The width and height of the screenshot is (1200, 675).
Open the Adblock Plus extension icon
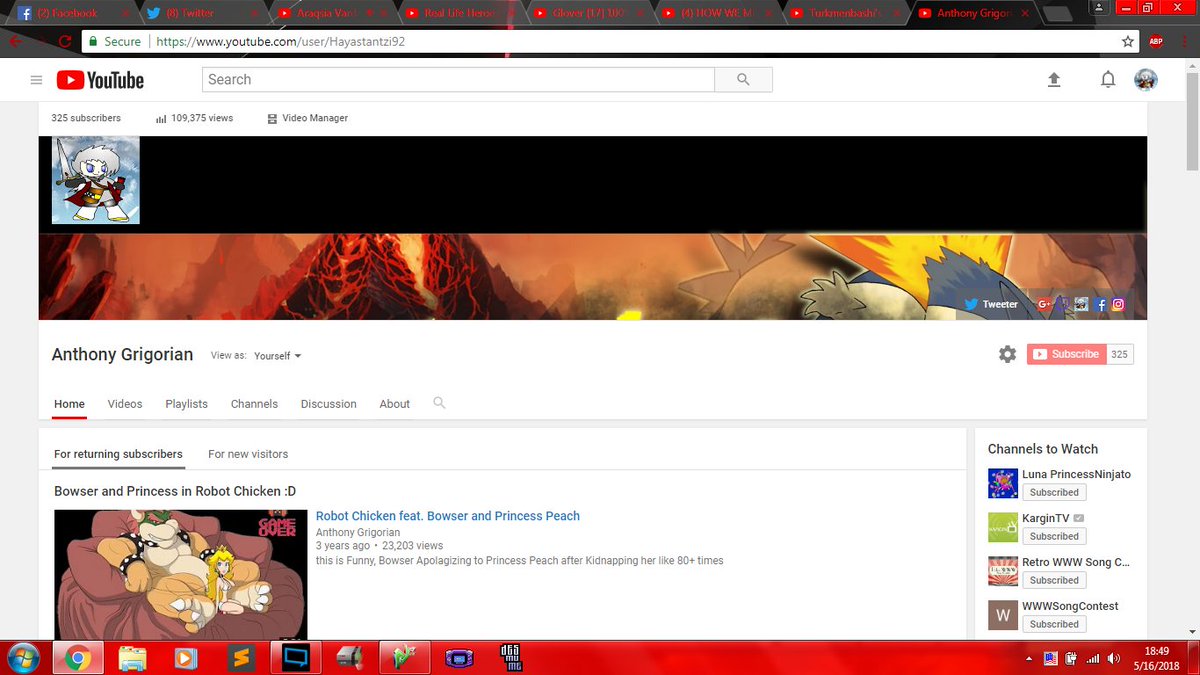coord(1156,42)
